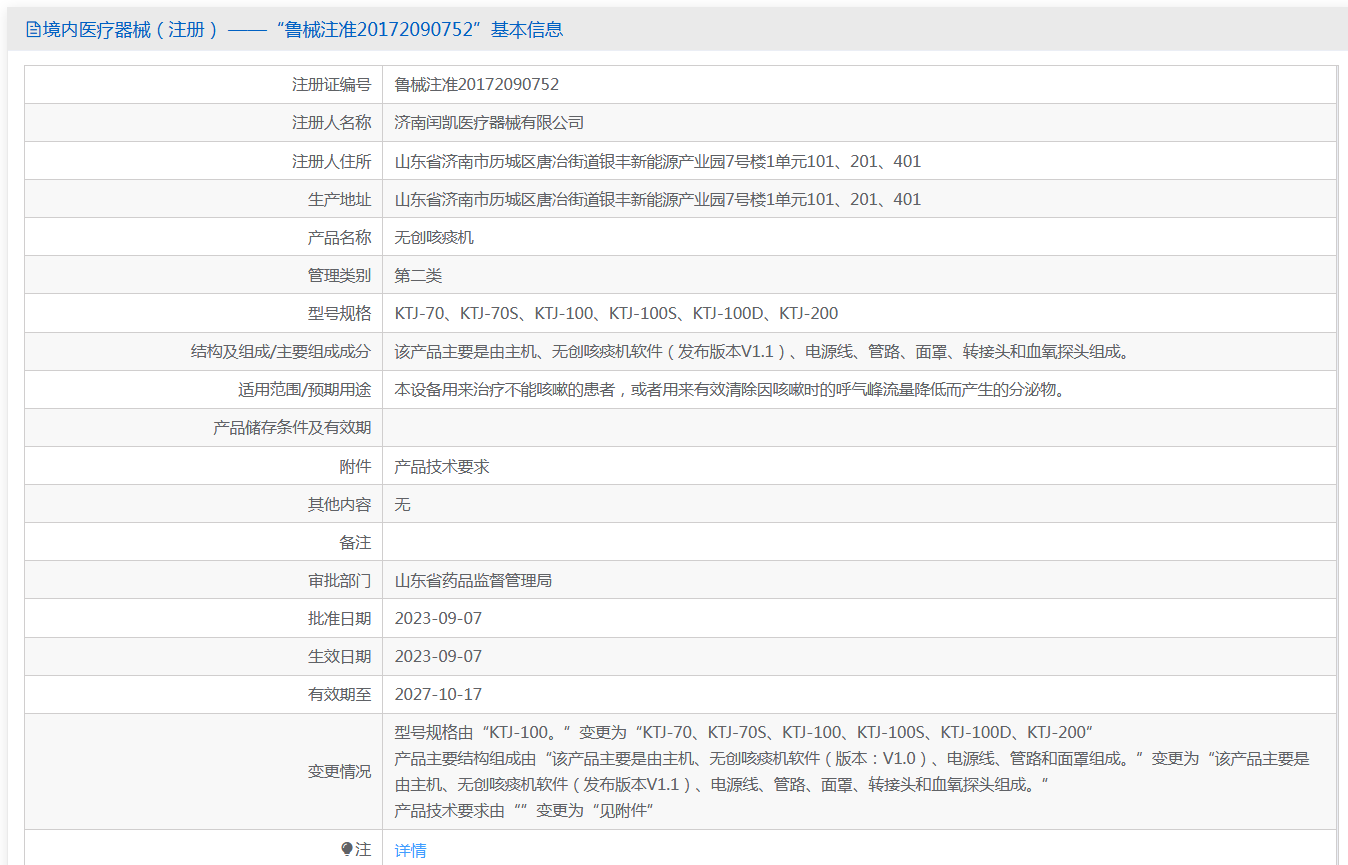Click the 产品技术要求 value in the 附件 row
Image resolution: width=1348 pixels, height=865 pixels.
(x=442, y=466)
